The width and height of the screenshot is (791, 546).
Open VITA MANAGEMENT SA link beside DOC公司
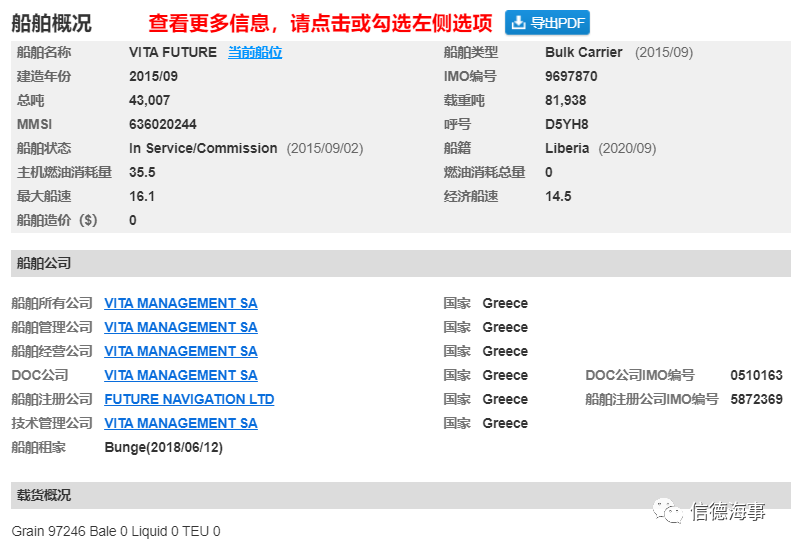pyautogui.click(x=181, y=375)
